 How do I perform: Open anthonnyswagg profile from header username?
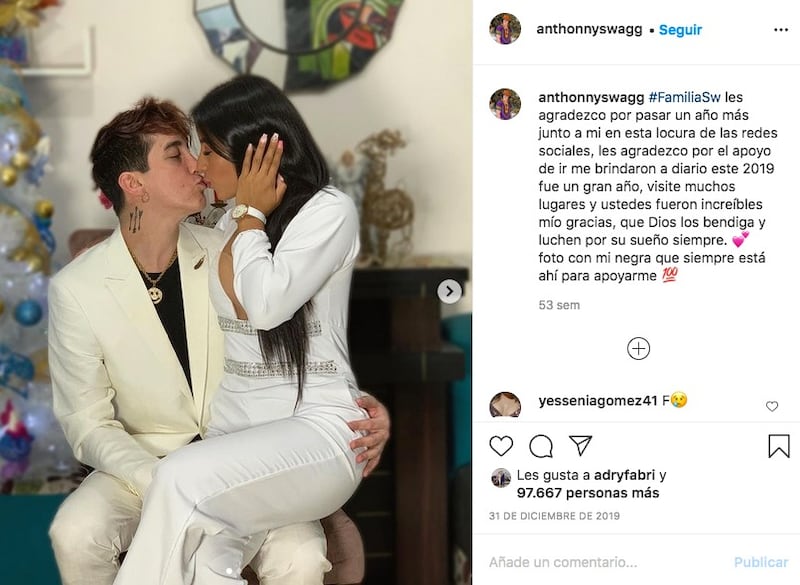coord(589,30)
